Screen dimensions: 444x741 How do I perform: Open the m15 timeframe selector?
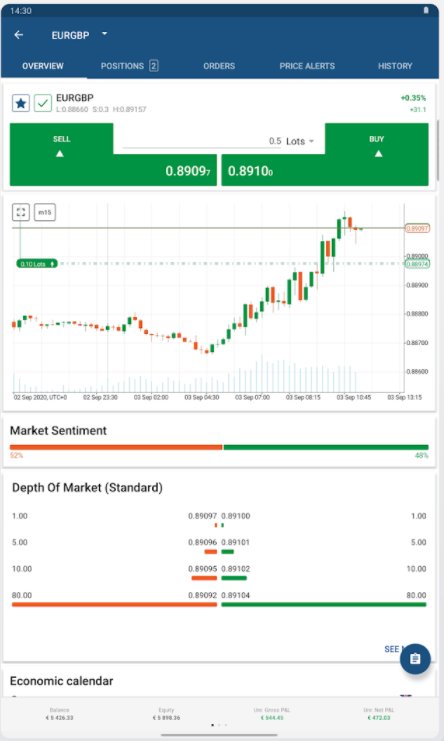click(45, 212)
